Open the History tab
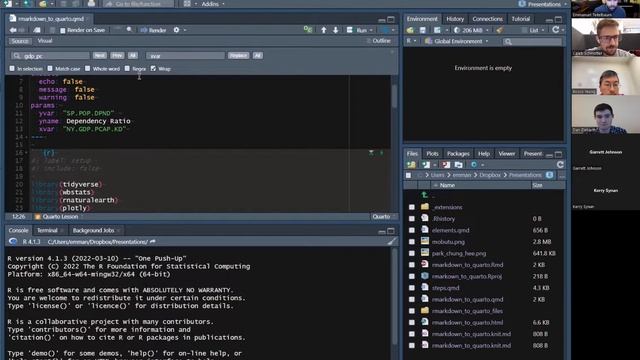This screenshot has height=360, width=640. [455, 19]
